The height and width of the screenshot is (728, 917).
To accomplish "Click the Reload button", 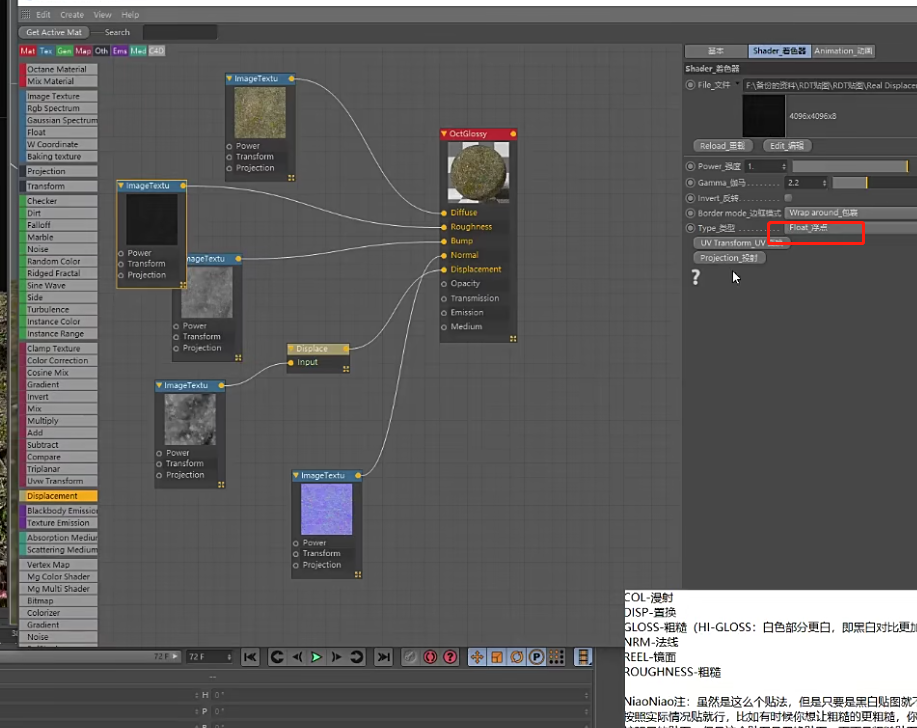I will (x=722, y=146).
